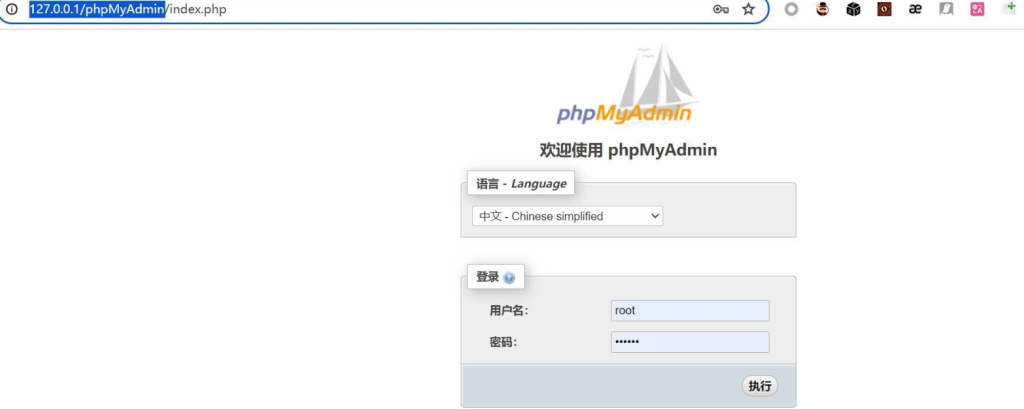Open the æ extension icon
This screenshot has width=1024, height=409.
pos(914,9)
